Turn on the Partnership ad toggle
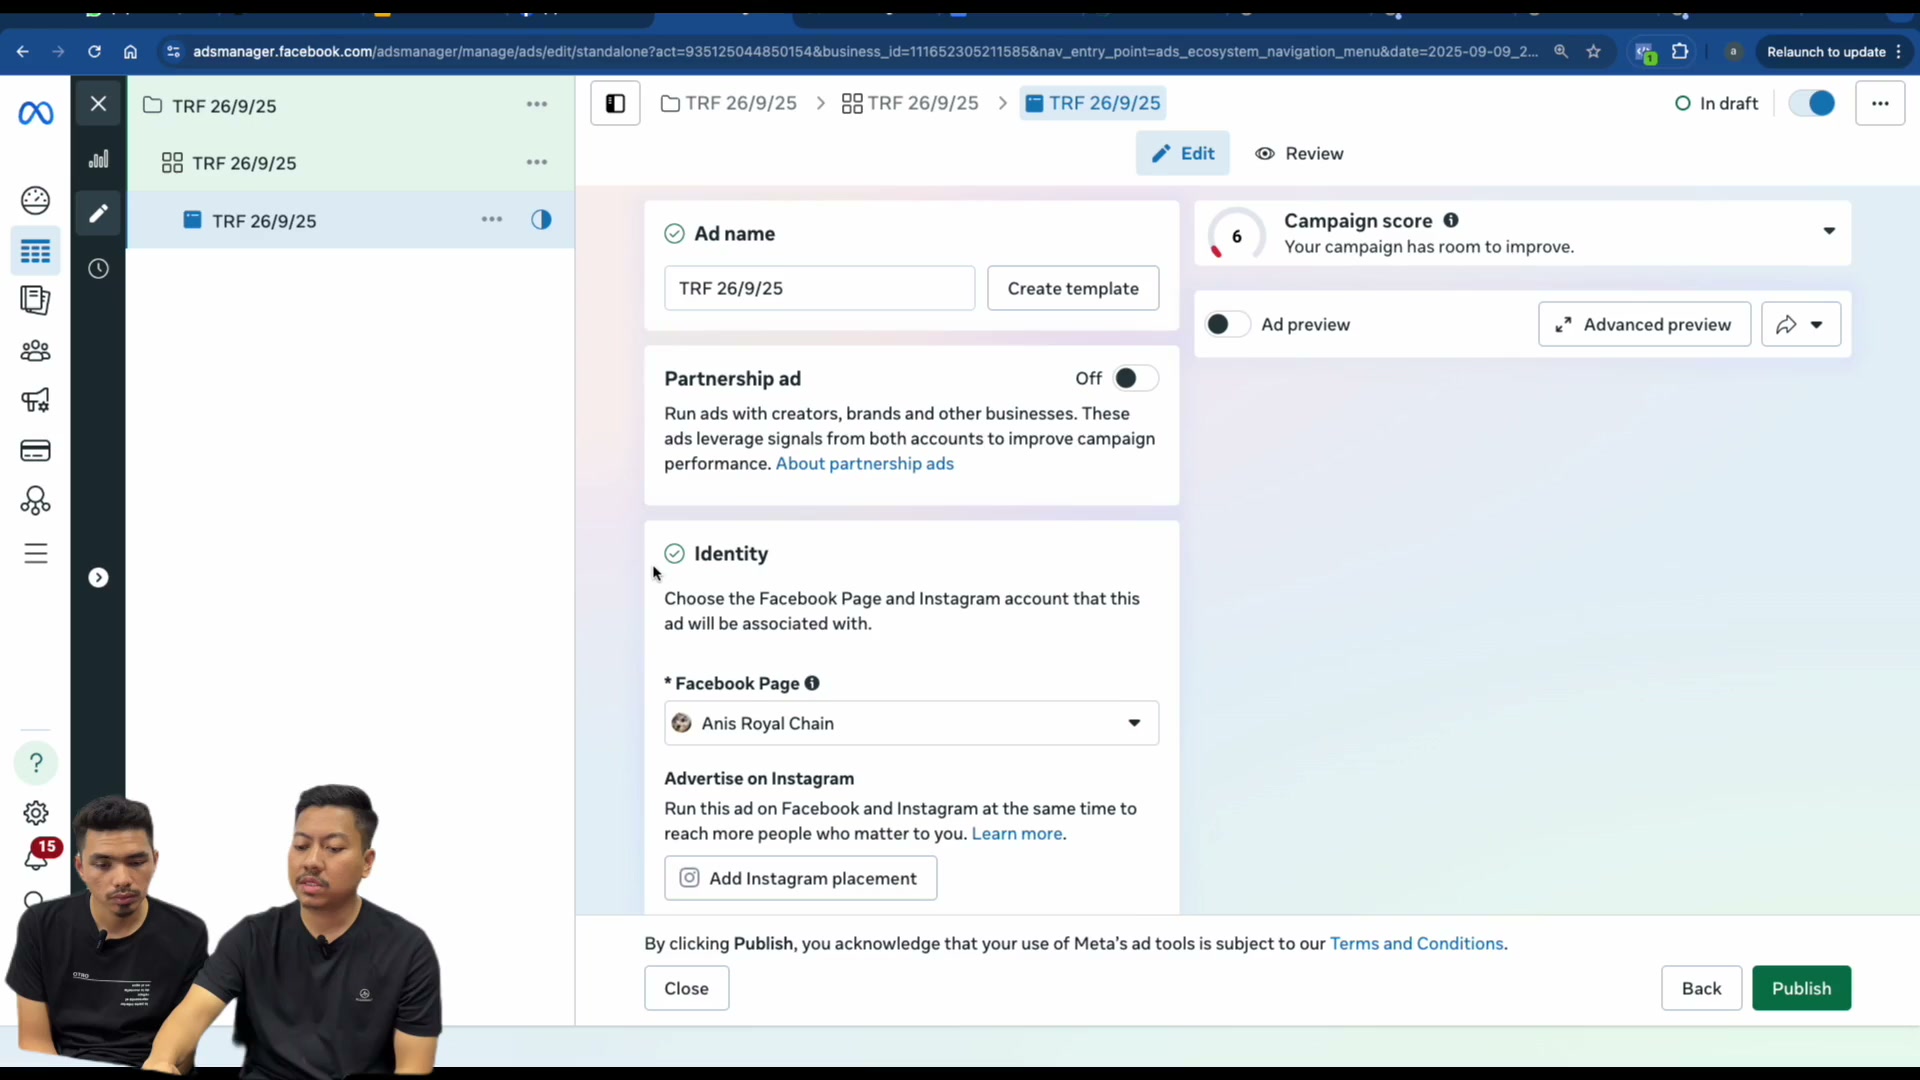This screenshot has height=1080, width=1920. point(1136,378)
